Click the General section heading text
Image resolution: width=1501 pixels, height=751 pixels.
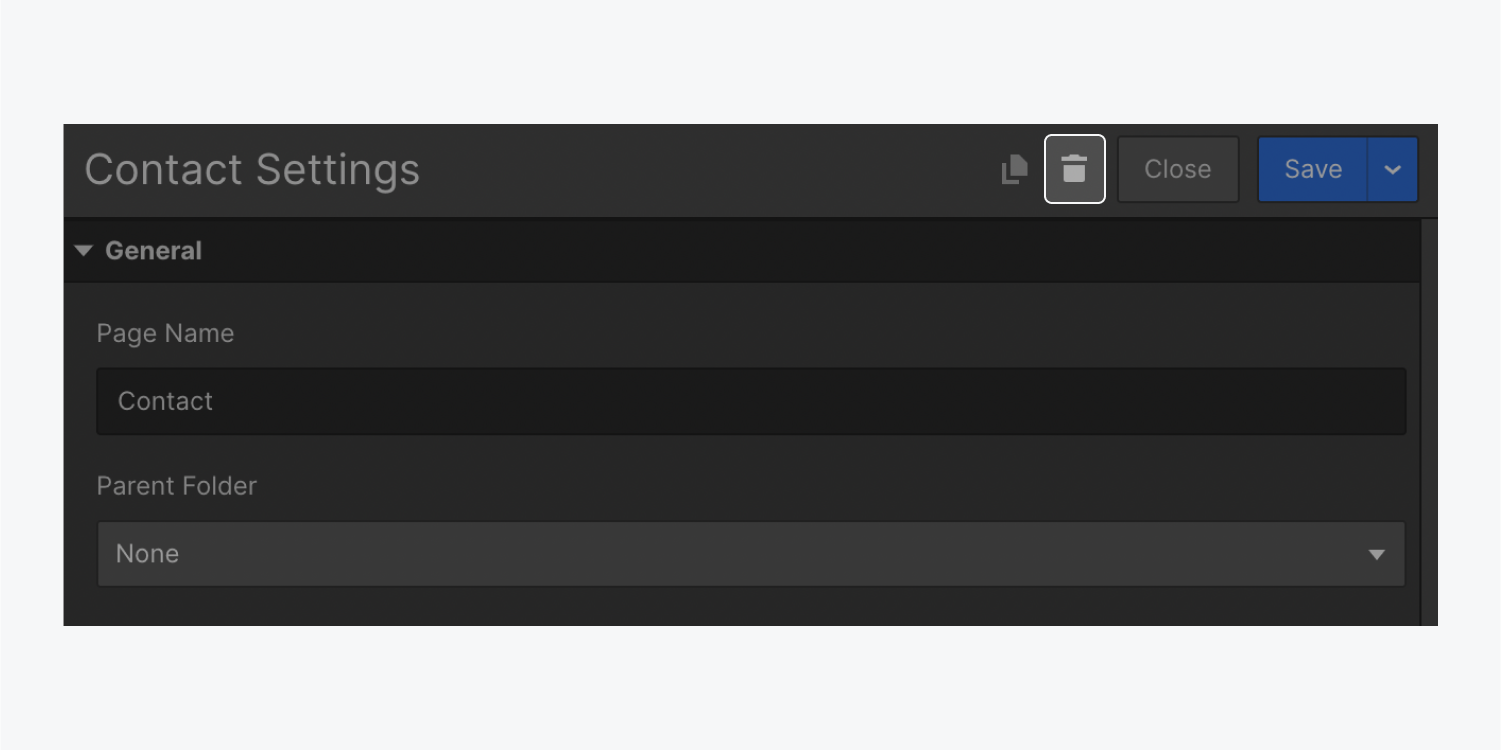click(x=153, y=251)
